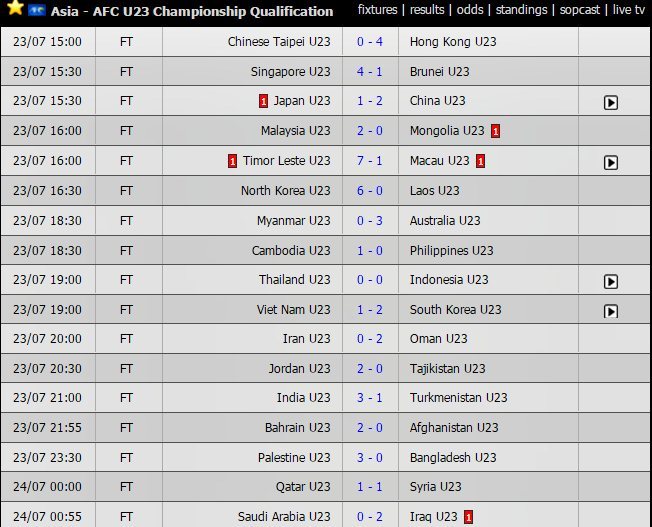This screenshot has height=527, width=652.
Task: Play stream for Viet Nam vs South Korea
Action: click(611, 312)
